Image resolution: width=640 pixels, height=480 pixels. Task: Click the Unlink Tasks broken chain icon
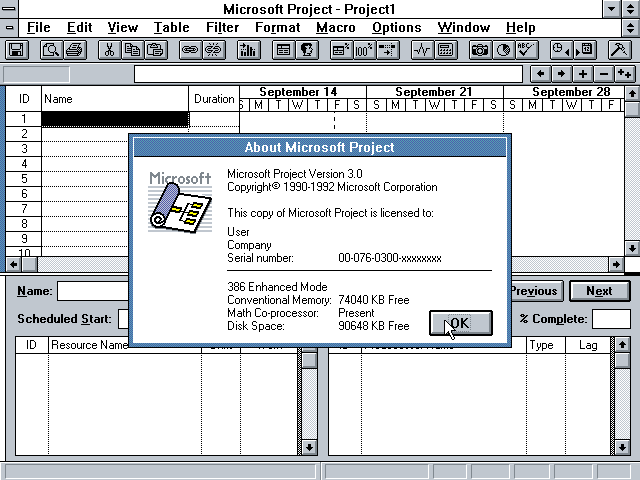click(213, 49)
